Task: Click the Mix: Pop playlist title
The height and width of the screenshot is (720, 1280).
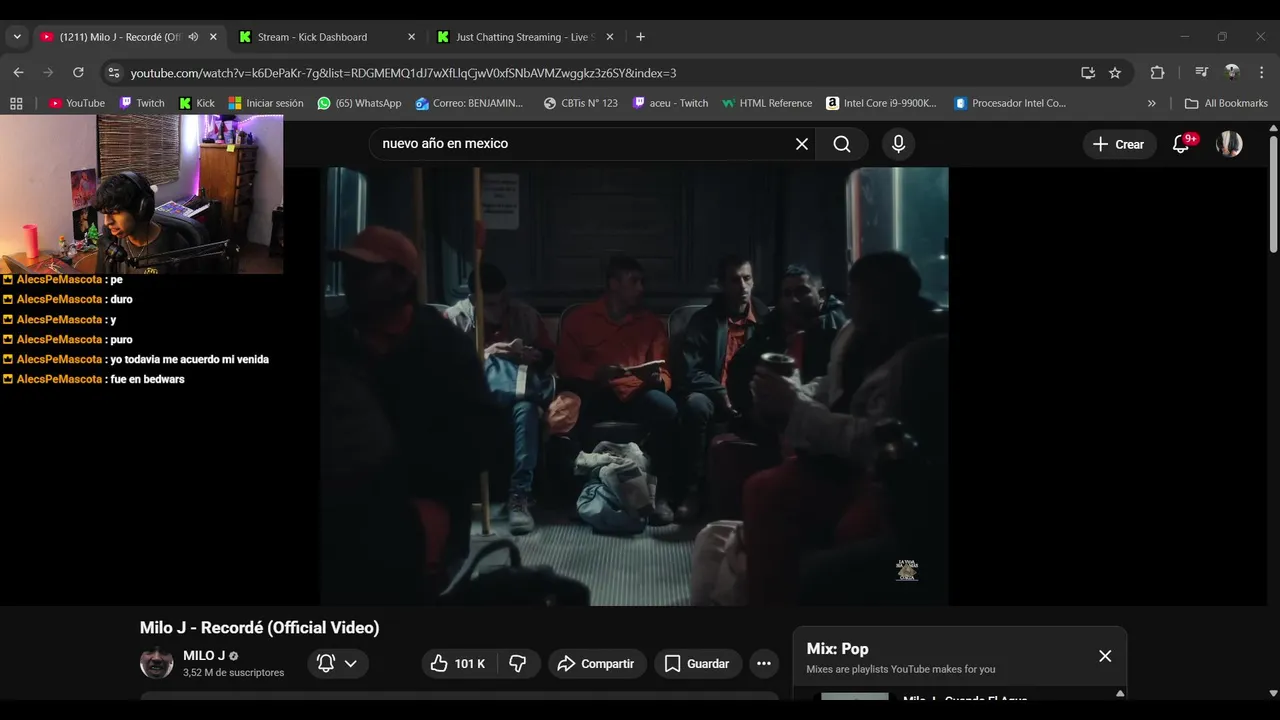Action: [x=837, y=649]
